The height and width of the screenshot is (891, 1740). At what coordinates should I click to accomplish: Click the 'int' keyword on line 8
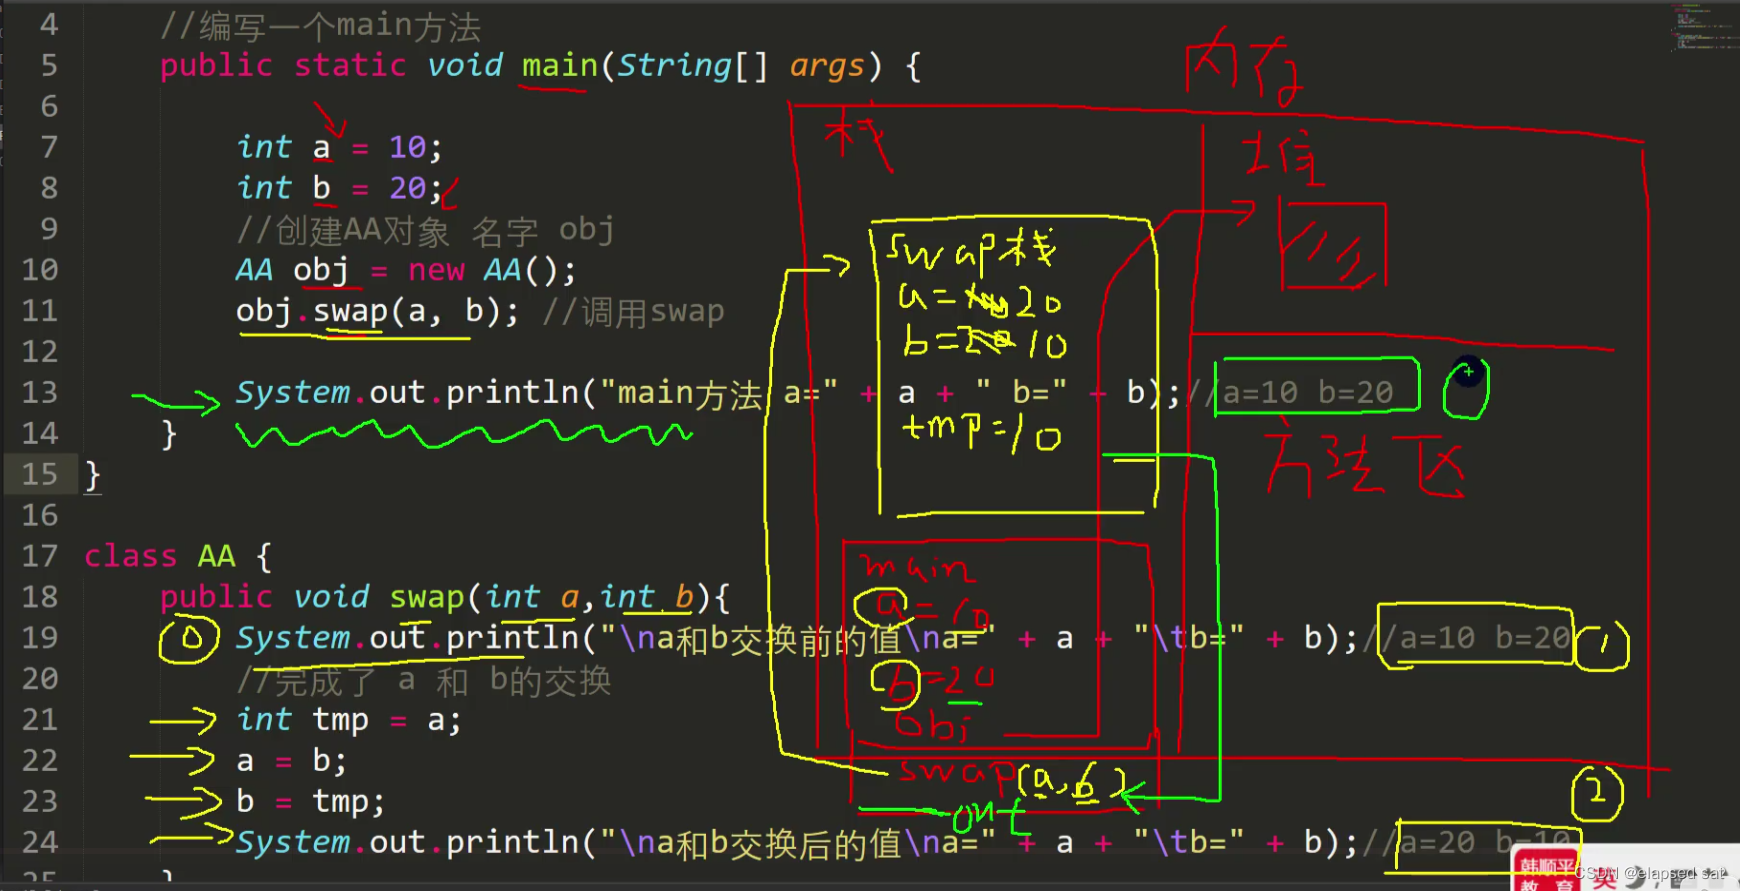click(264, 188)
